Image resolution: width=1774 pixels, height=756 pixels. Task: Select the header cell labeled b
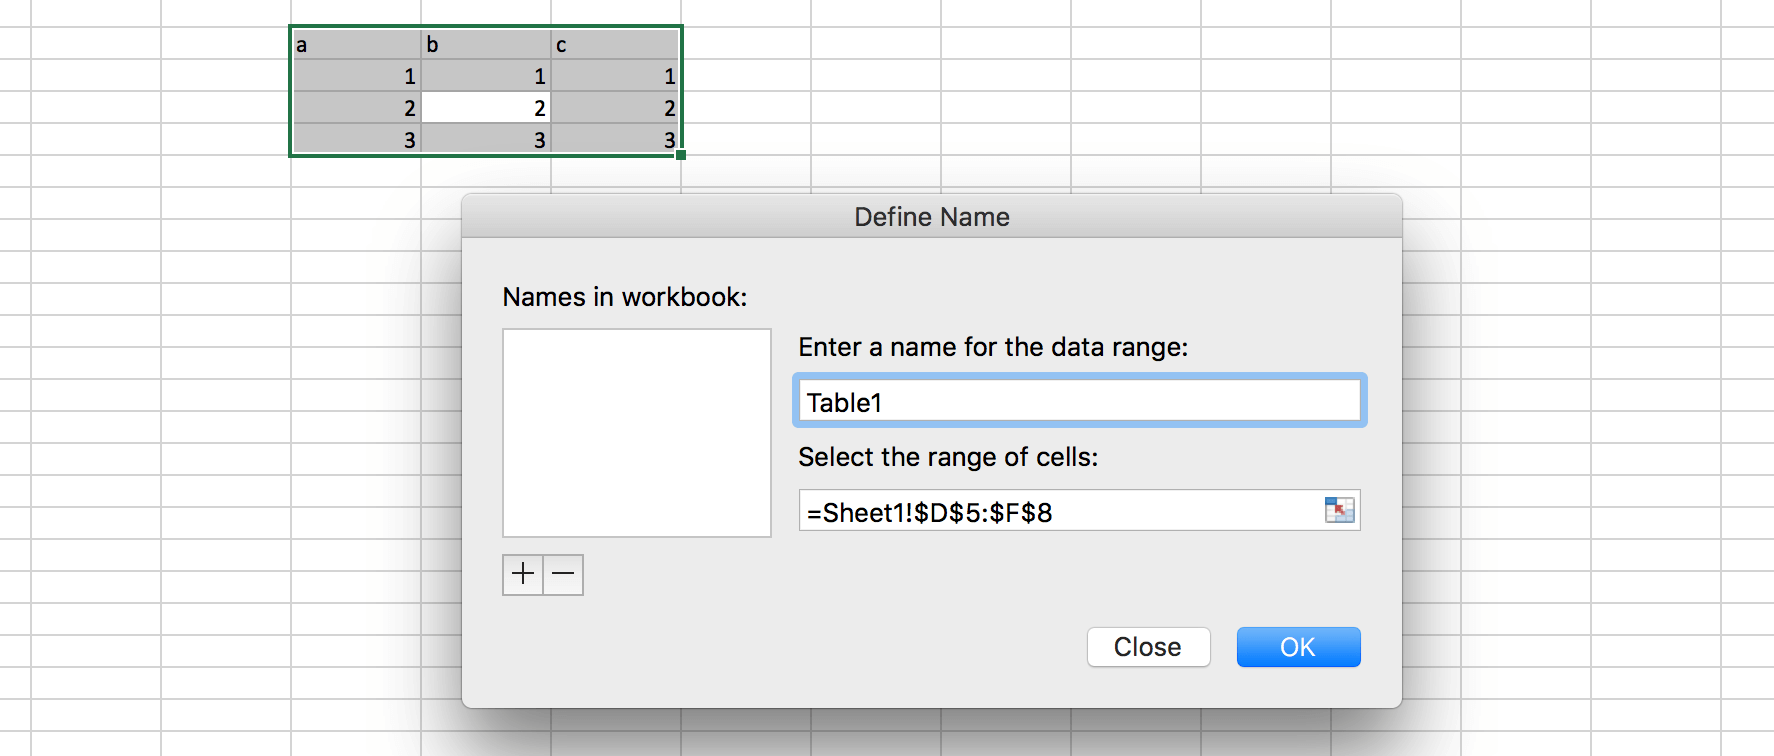click(x=486, y=45)
